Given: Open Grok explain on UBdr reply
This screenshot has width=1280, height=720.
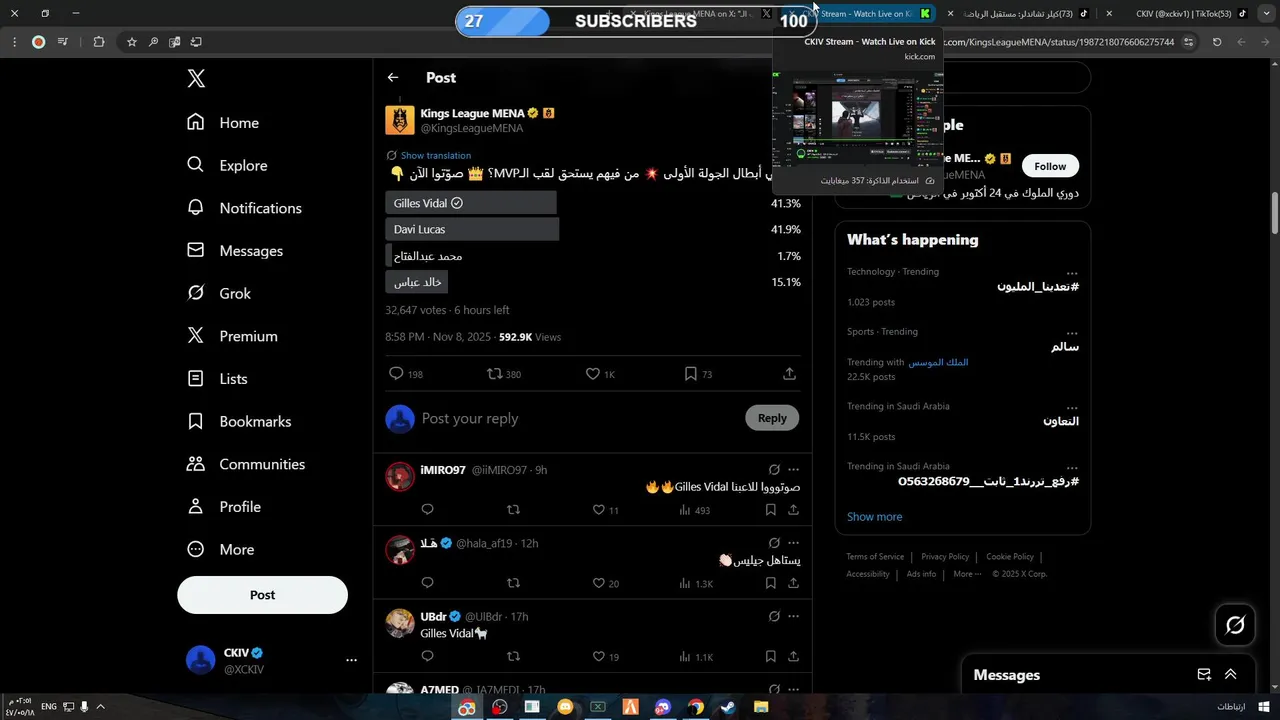Looking at the screenshot, I should click(x=774, y=617).
